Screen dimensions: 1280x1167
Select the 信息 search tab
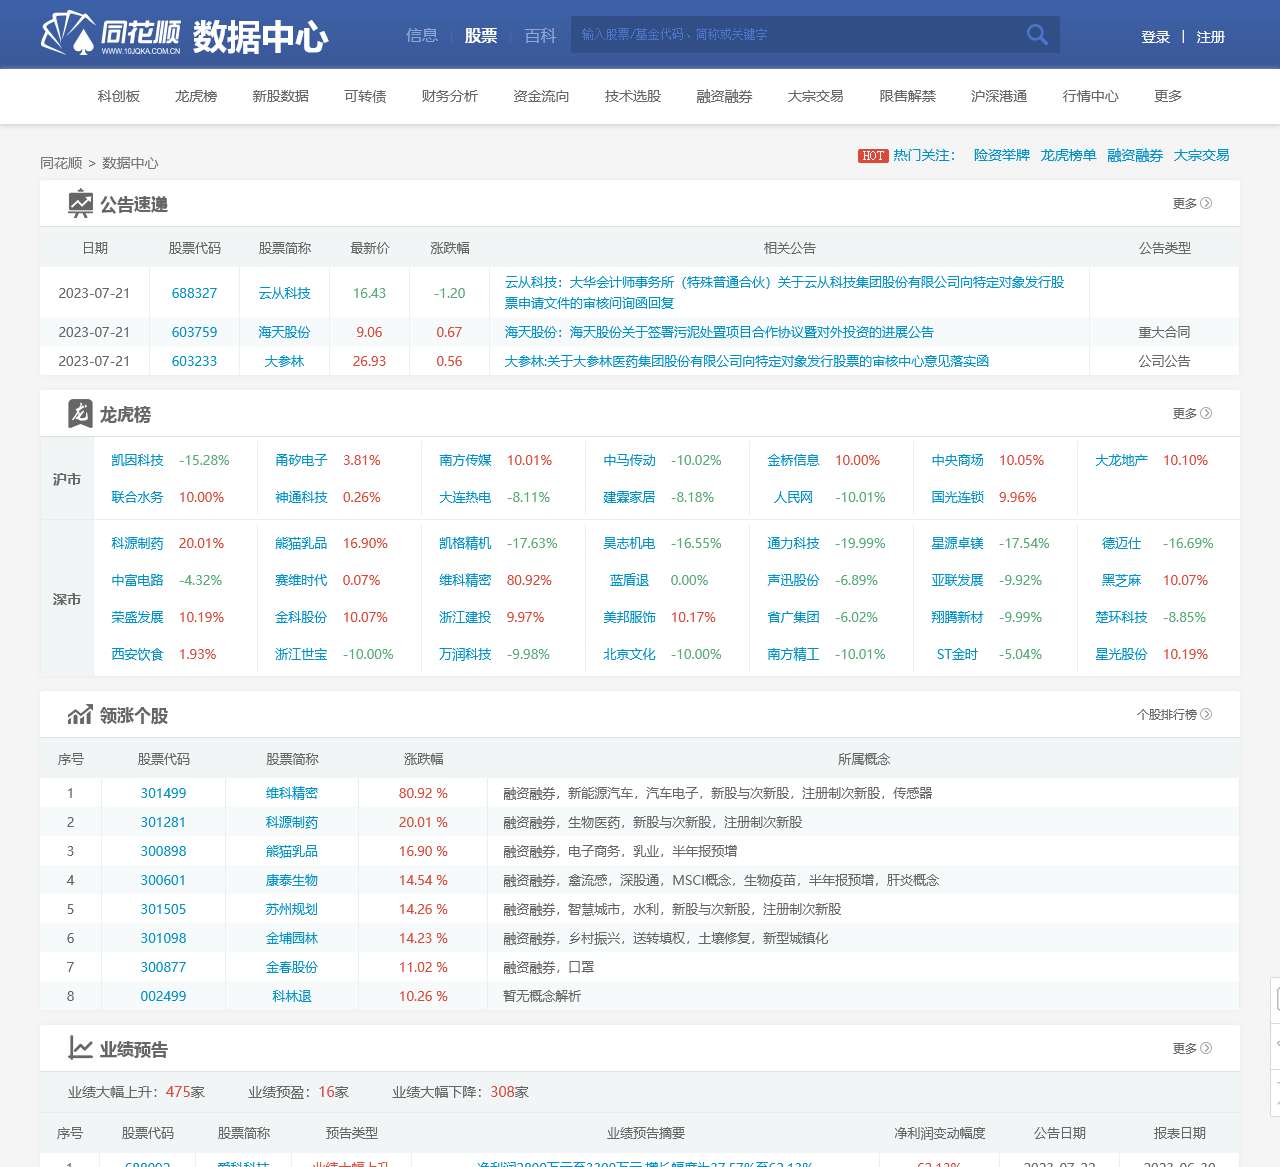422,35
